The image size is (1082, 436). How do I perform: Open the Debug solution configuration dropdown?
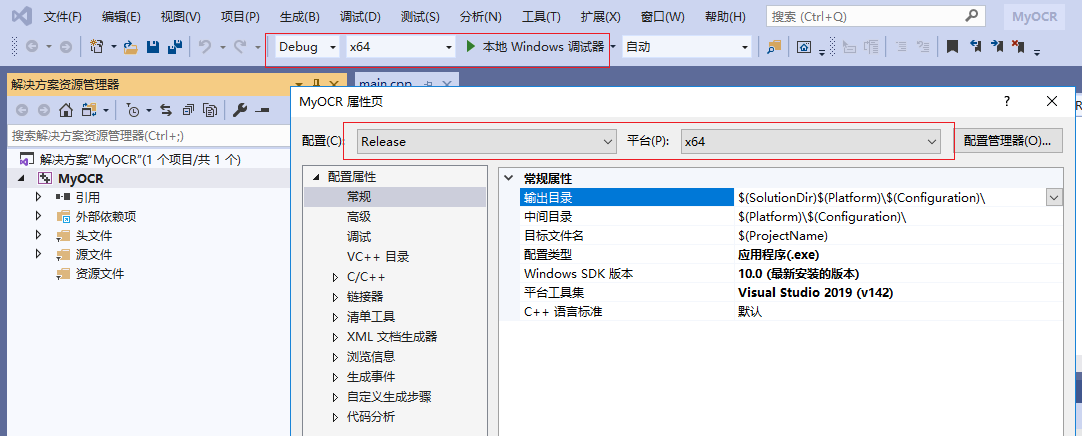(x=304, y=47)
